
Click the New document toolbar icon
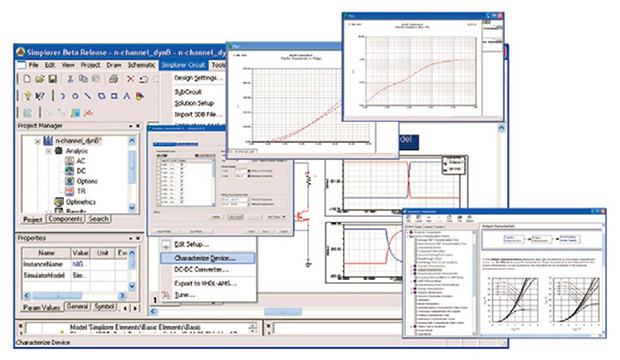click(x=26, y=79)
